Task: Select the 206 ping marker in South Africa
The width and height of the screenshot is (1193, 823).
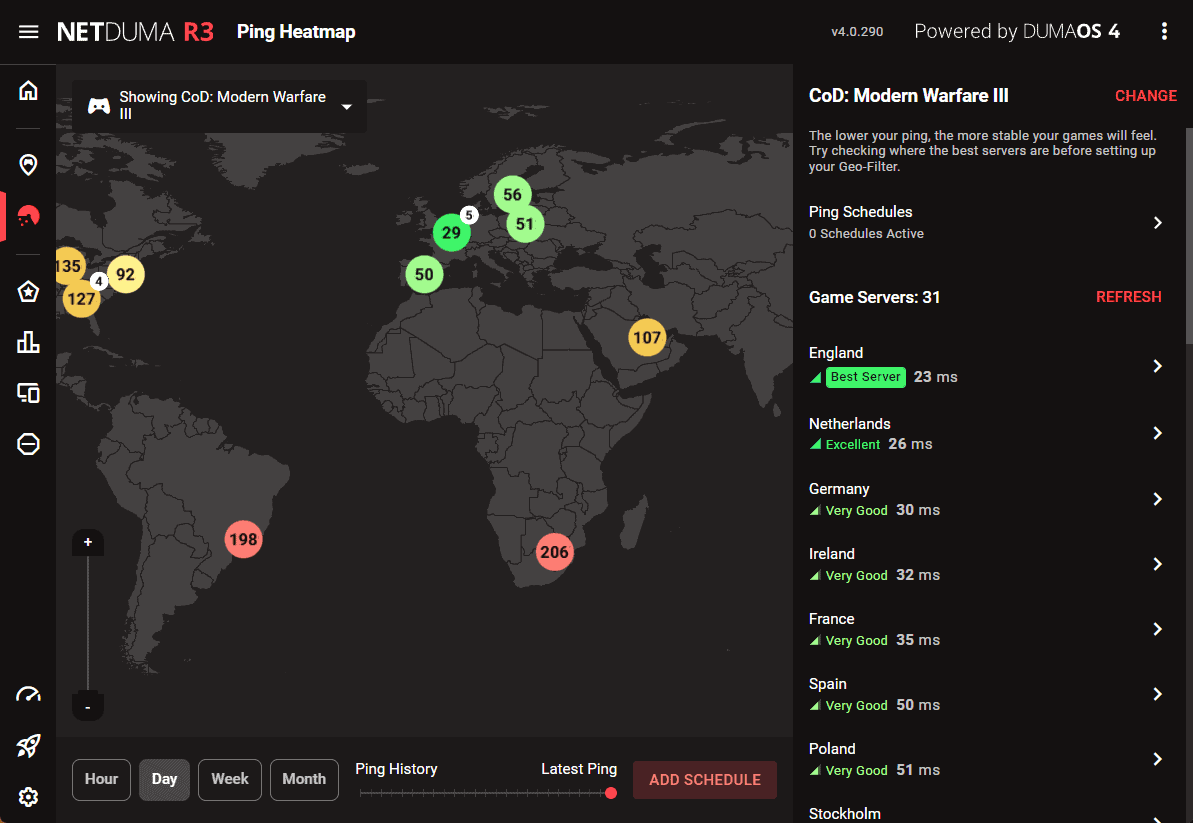Action: pyautogui.click(x=553, y=552)
